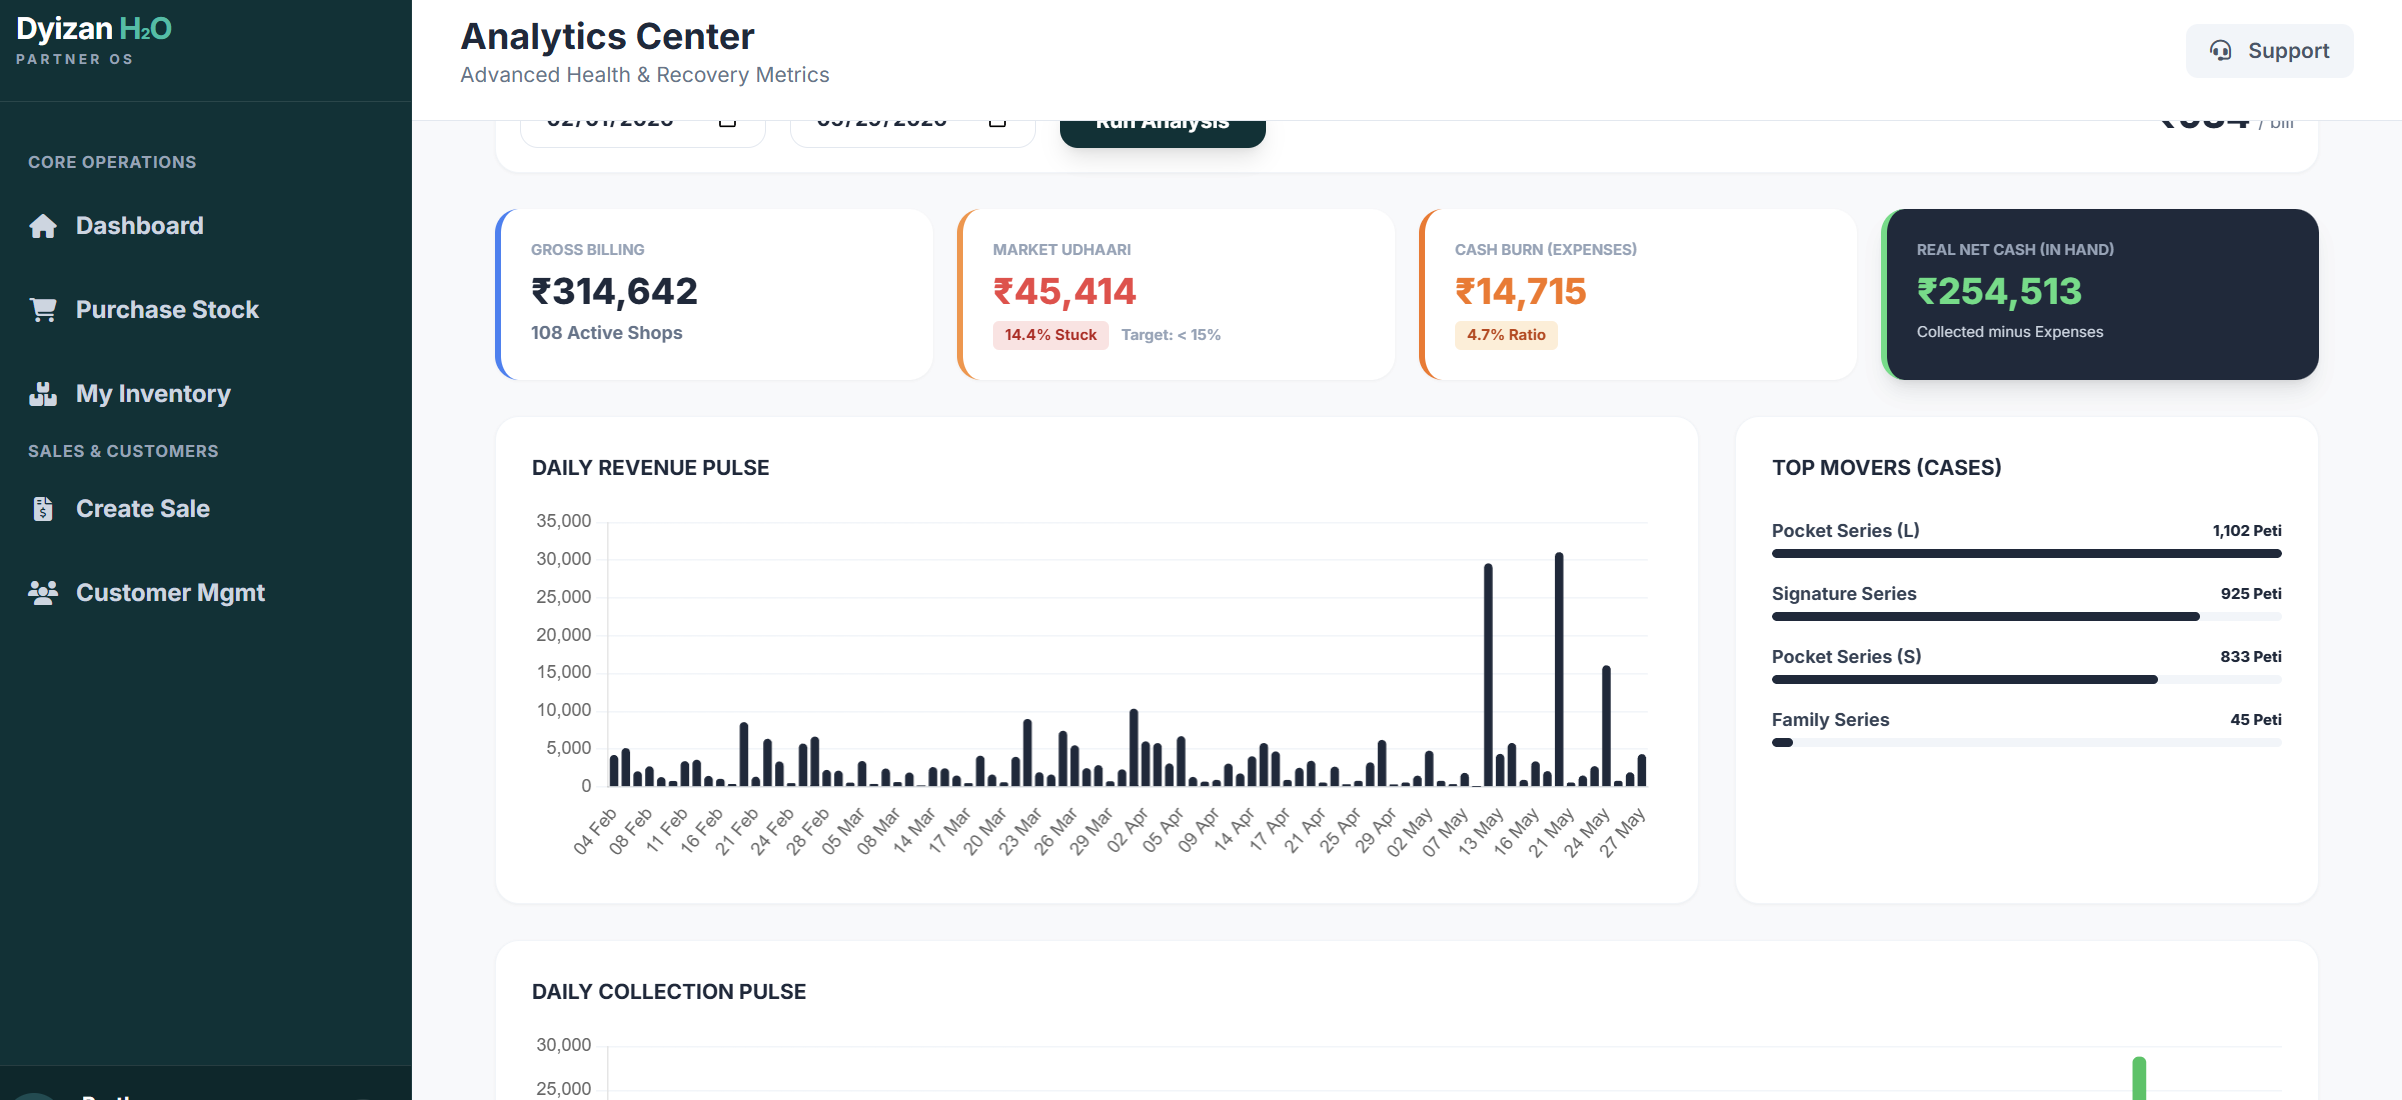Click the Create Sale invoice icon

[x=43, y=509]
